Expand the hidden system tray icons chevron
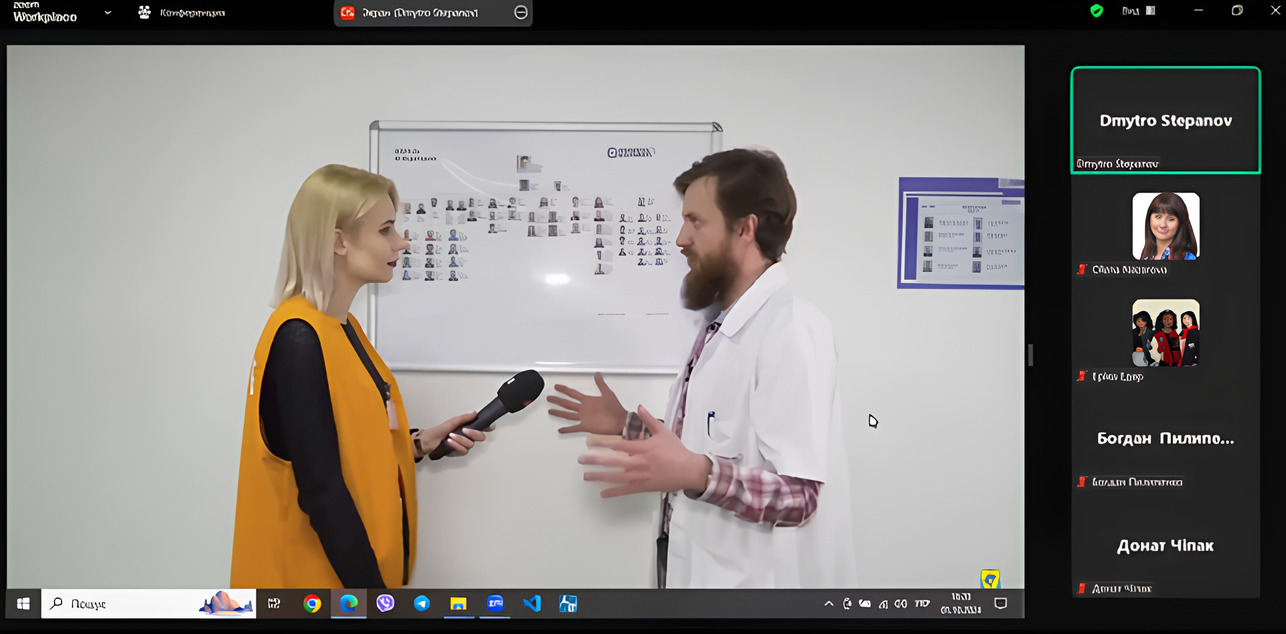1286x634 pixels. point(828,604)
